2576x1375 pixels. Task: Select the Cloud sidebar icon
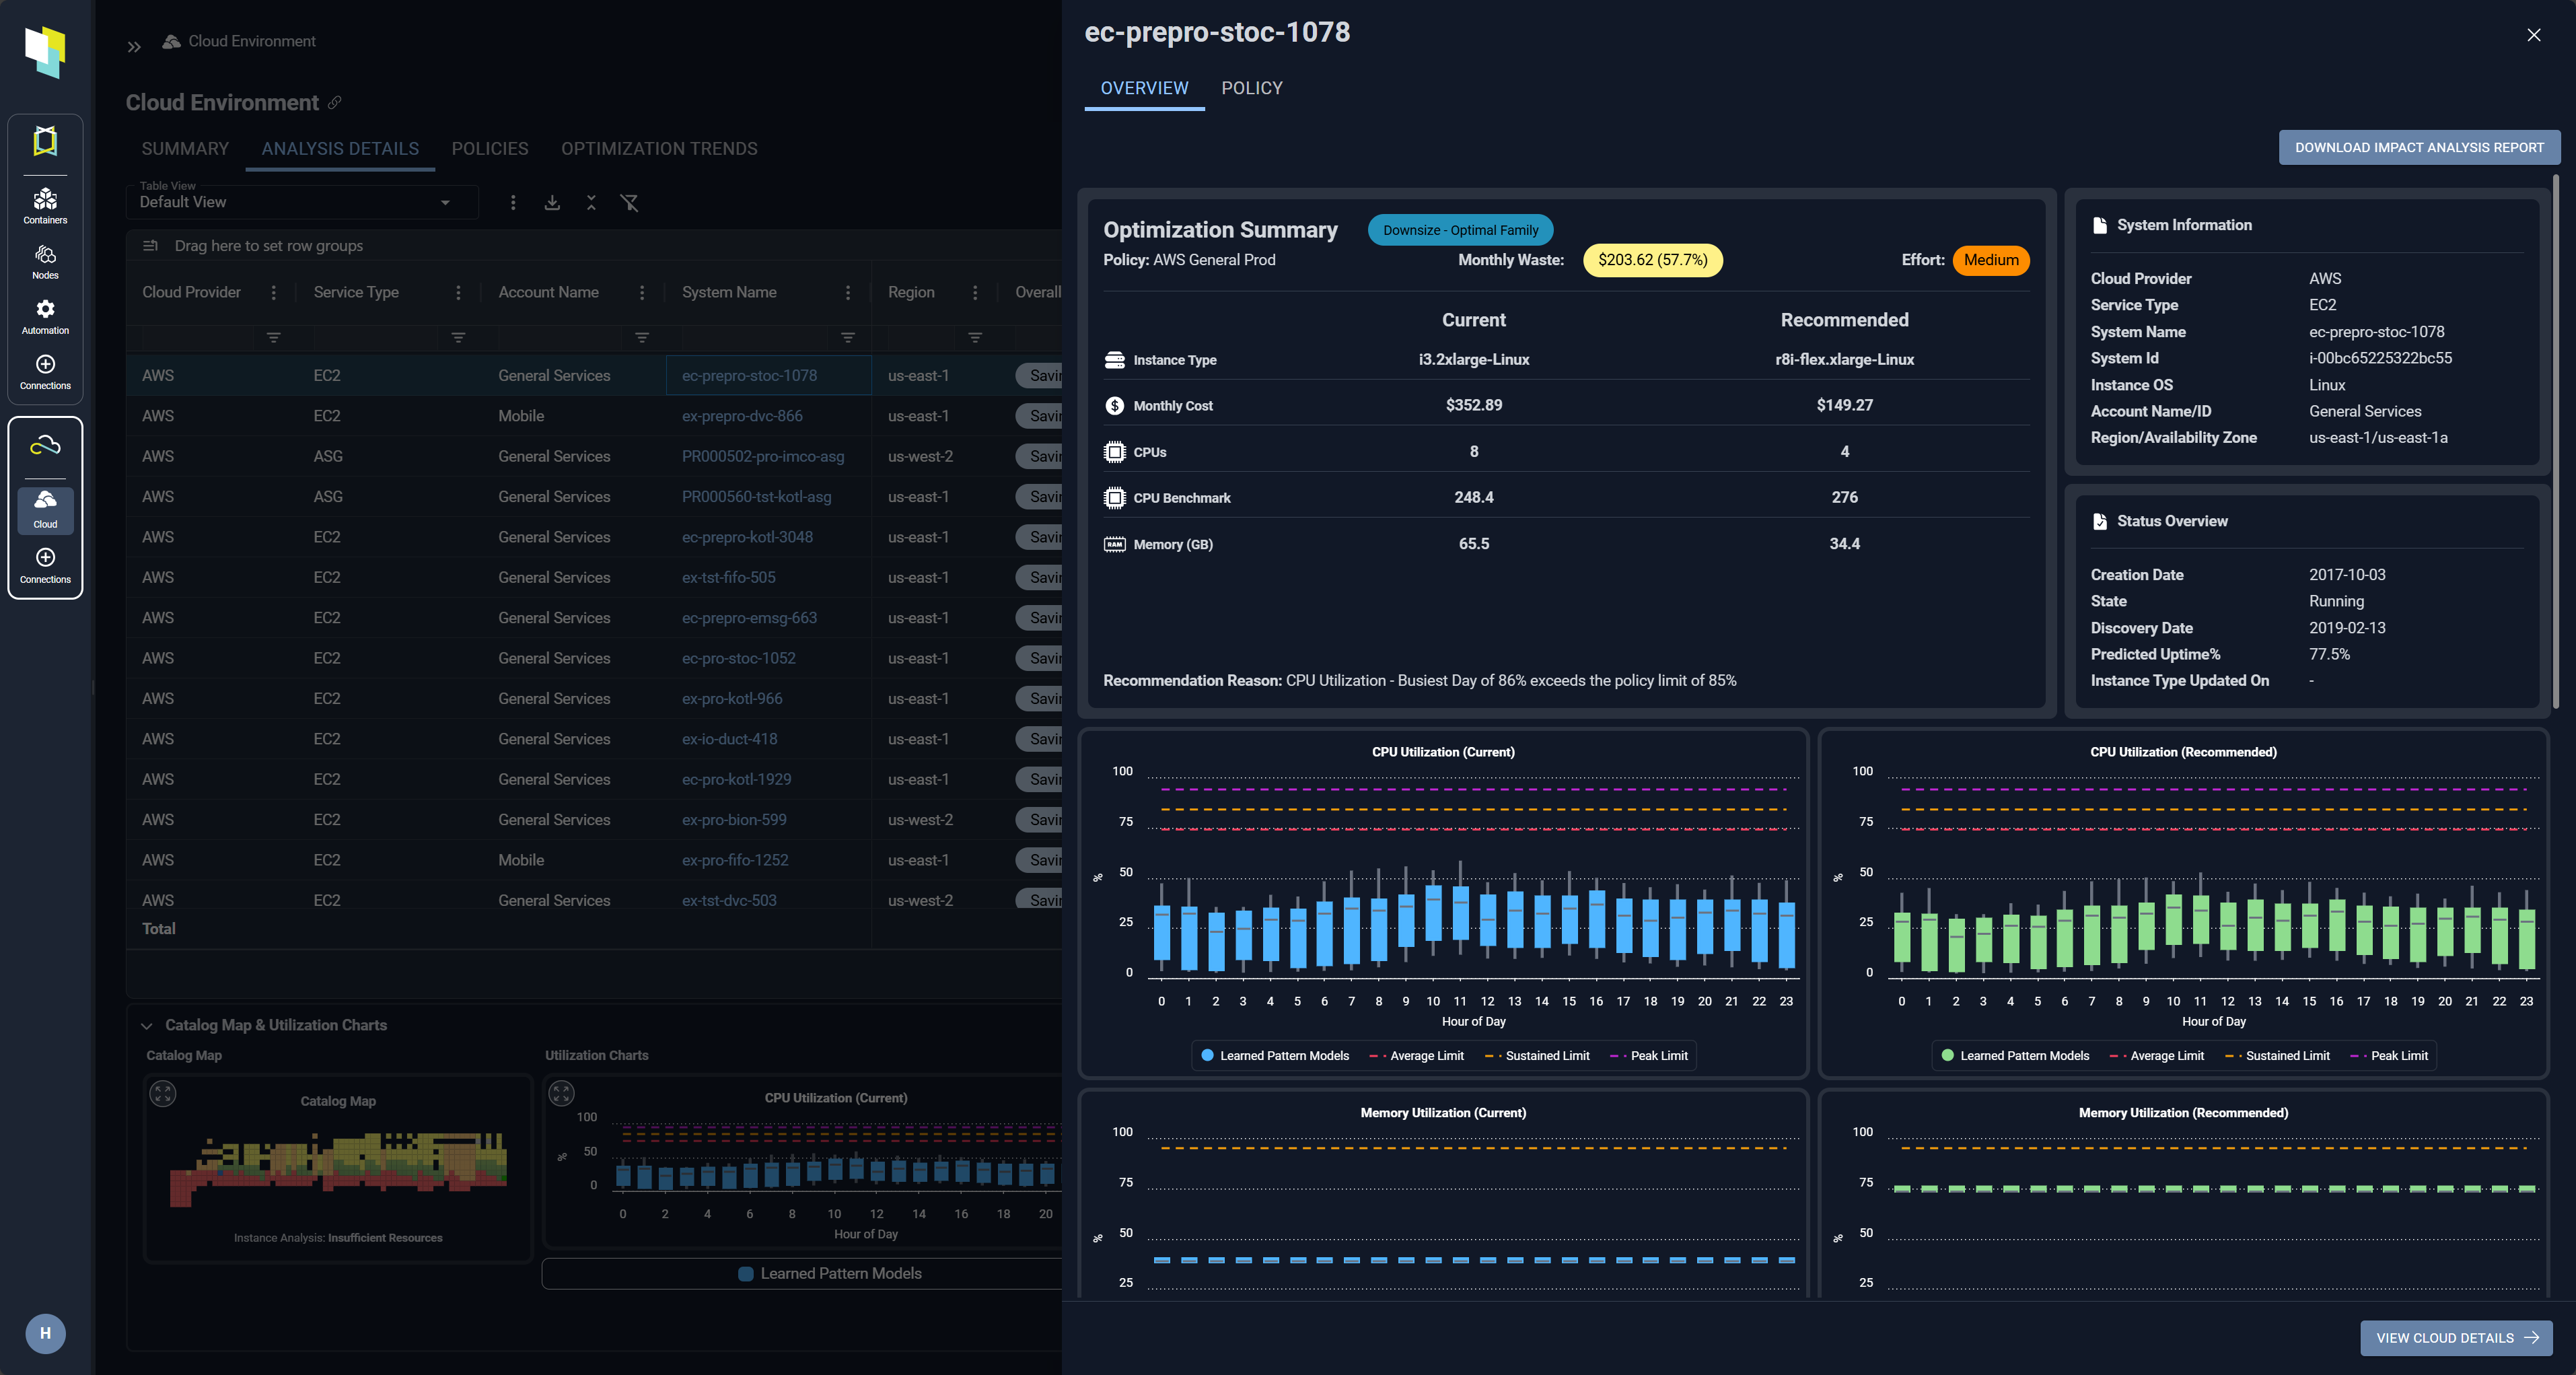coord(45,507)
